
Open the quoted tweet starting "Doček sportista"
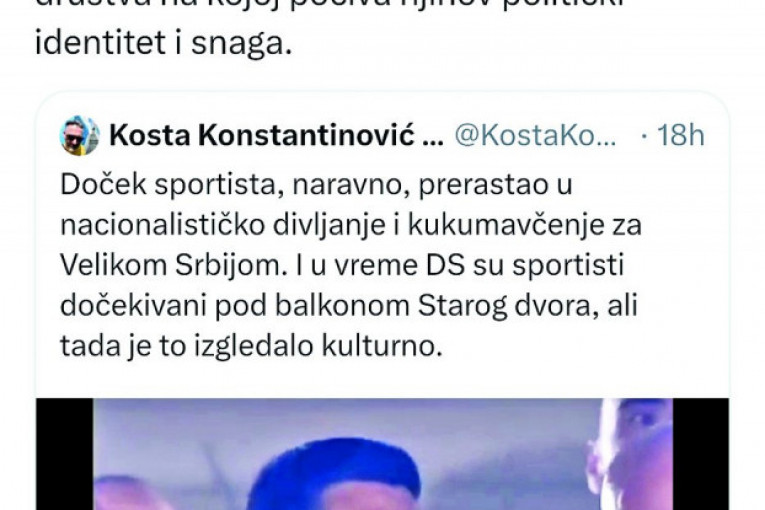pyautogui.click(x=351, y=265)
